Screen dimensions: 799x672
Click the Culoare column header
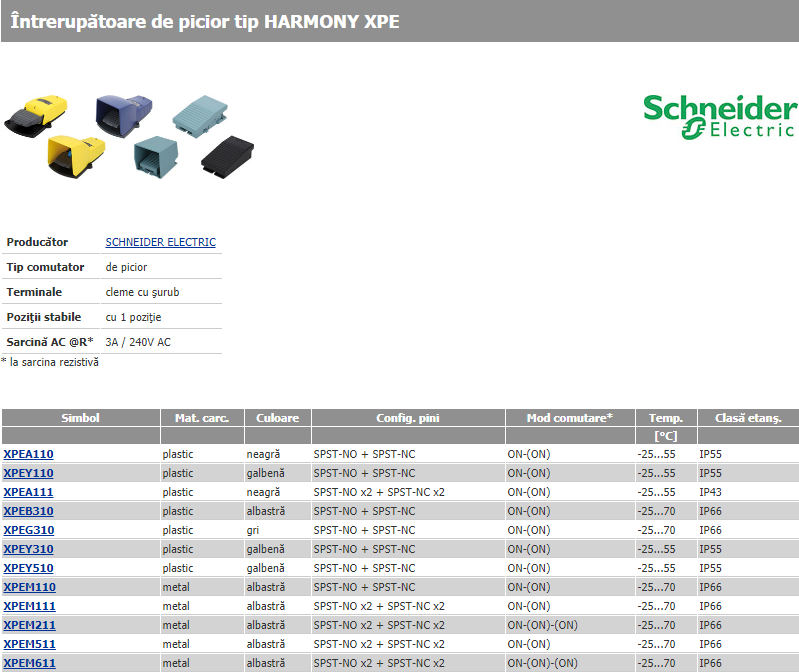tap(278, 418)
